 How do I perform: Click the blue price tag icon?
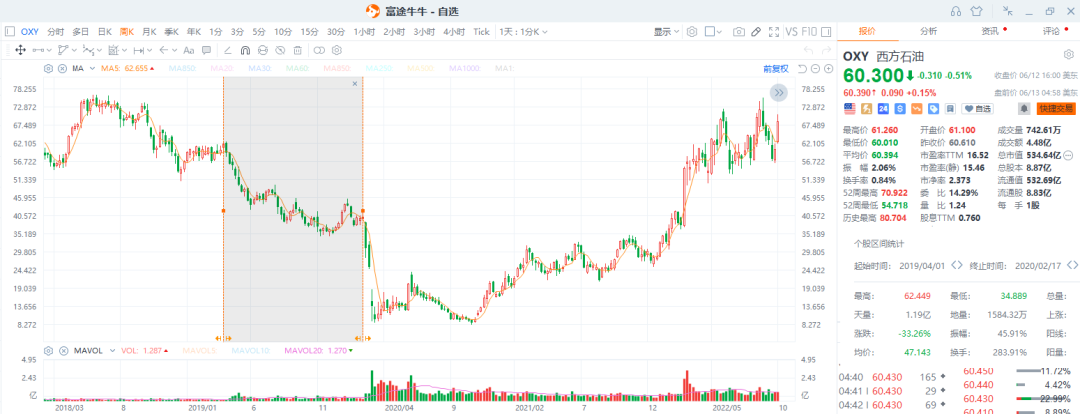[933, 108]
